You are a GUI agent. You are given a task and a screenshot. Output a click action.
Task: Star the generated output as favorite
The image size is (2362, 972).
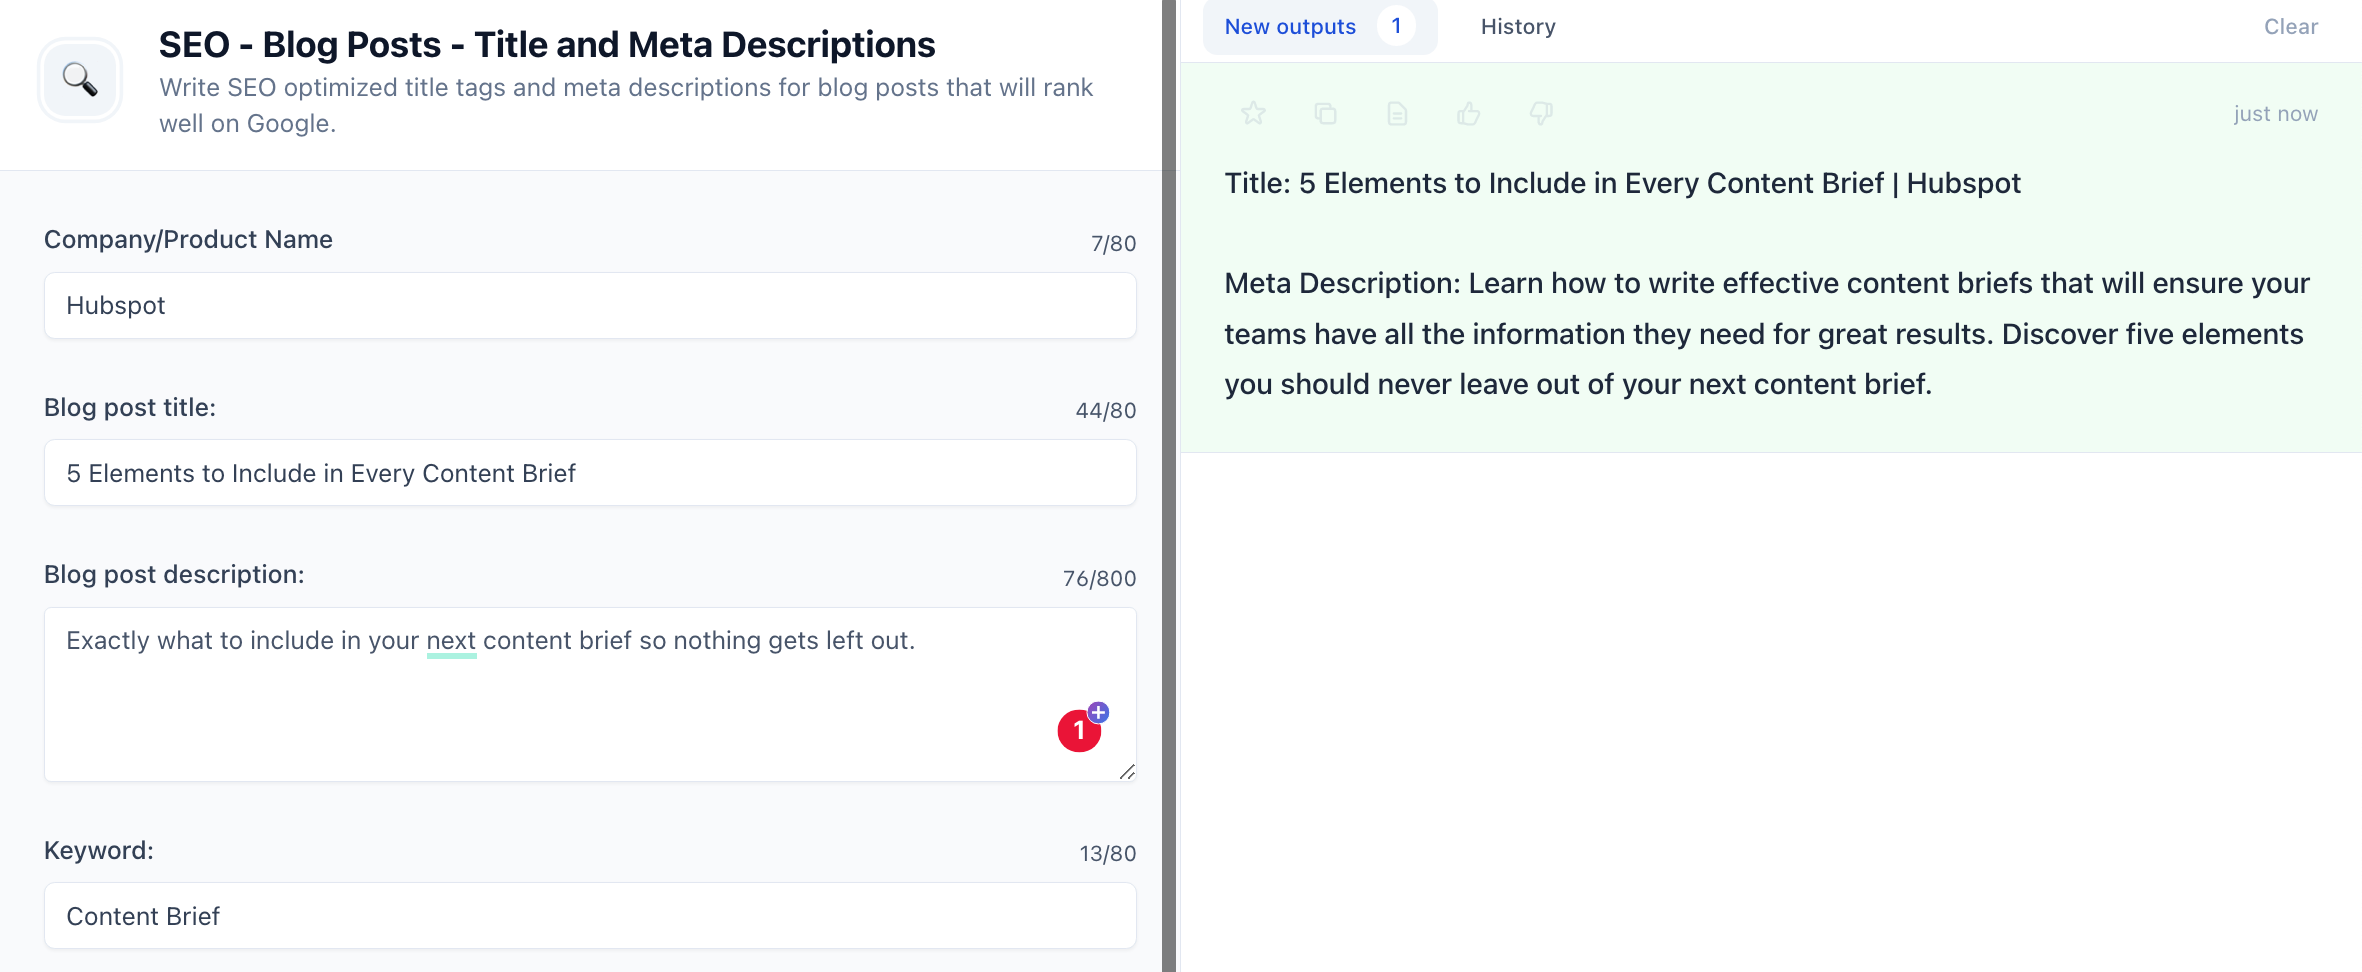[x=1253, y=114]
